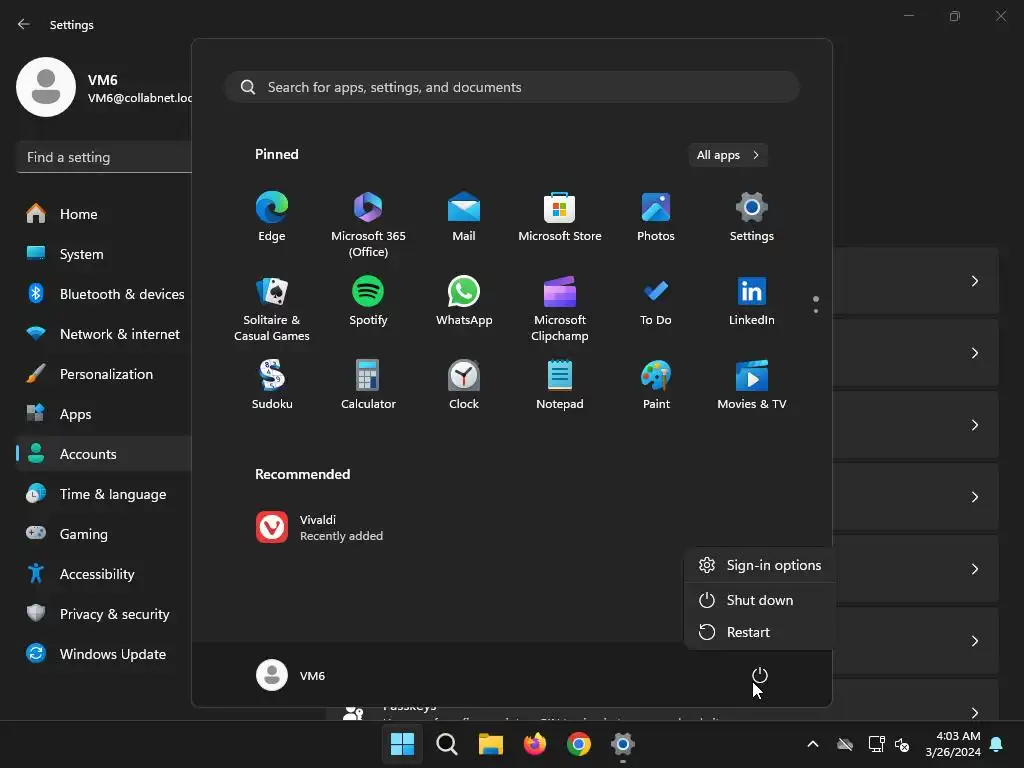Image resolution: width=1024 pixels, height=768 pixels.
Task: Open the pinned Settings gear app
Action: pos(752,217)
